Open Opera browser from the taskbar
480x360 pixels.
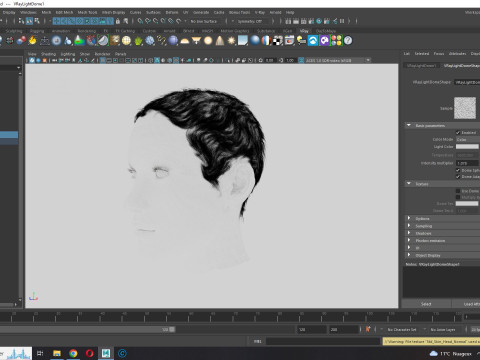point(89,353)
